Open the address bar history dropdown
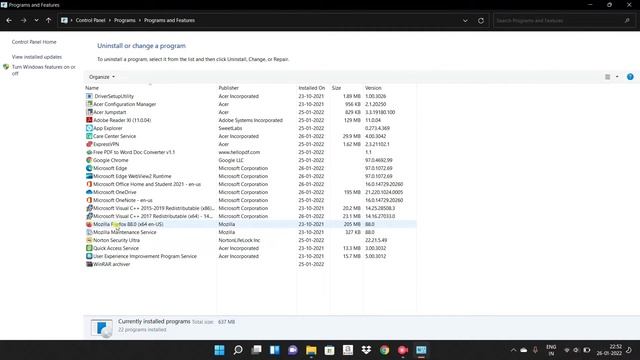Viewport: 640px width, 360px height. pos(465,20)
